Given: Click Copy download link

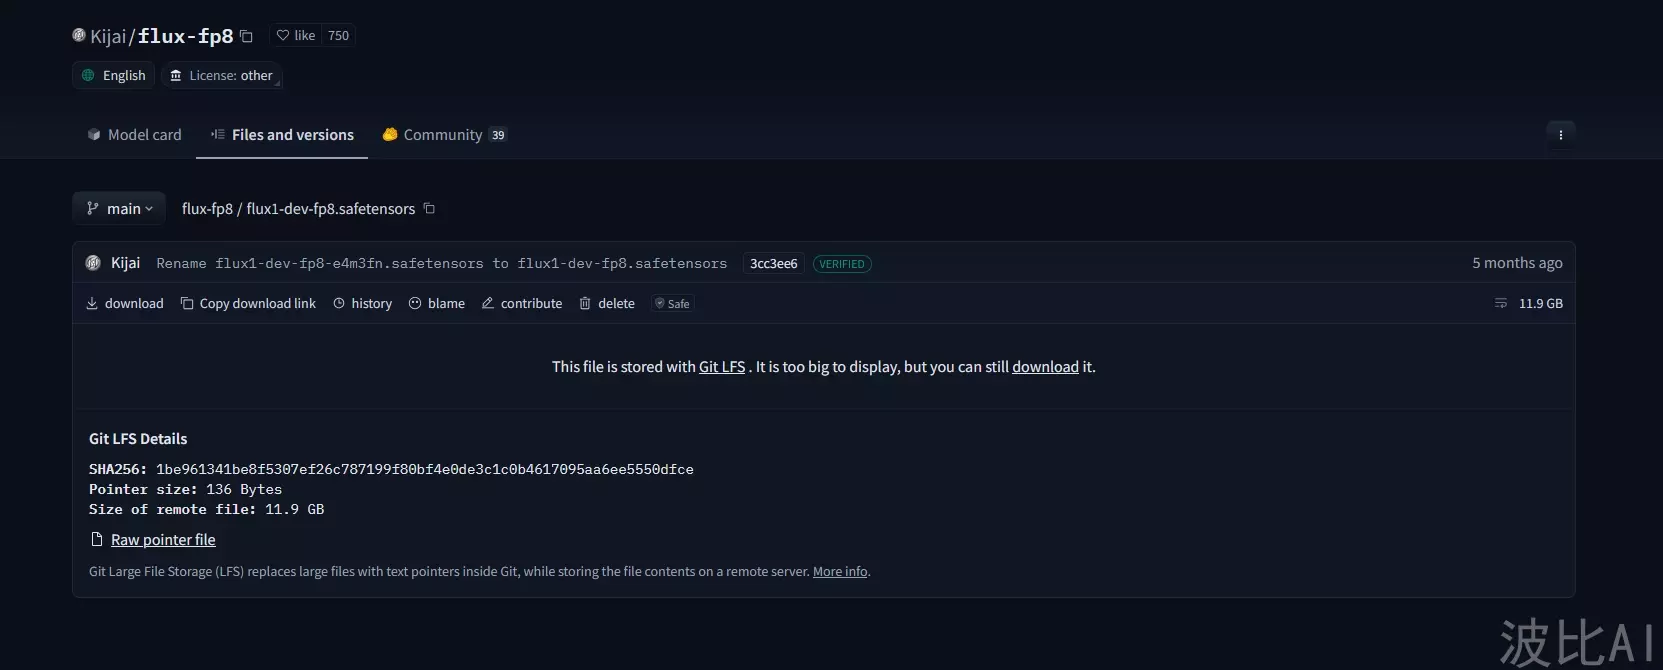Looking at the screenshot, I should pyautogui.click(x=248, y=303).
